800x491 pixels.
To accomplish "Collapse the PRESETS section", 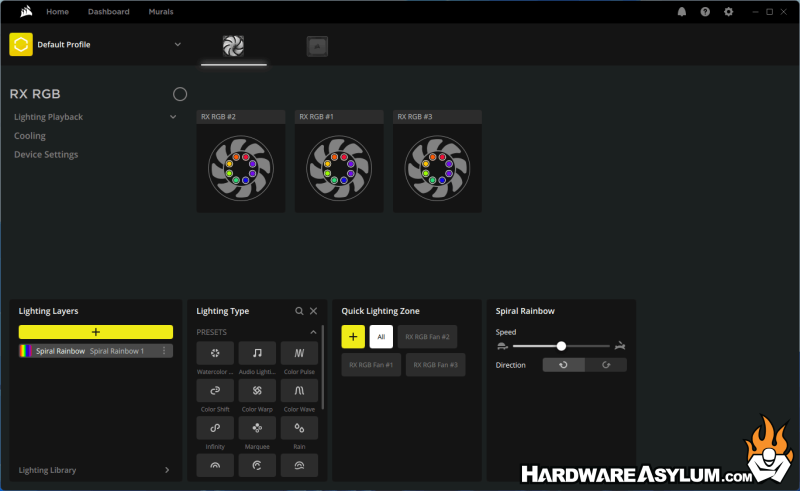I will click(x=313, y=332).
